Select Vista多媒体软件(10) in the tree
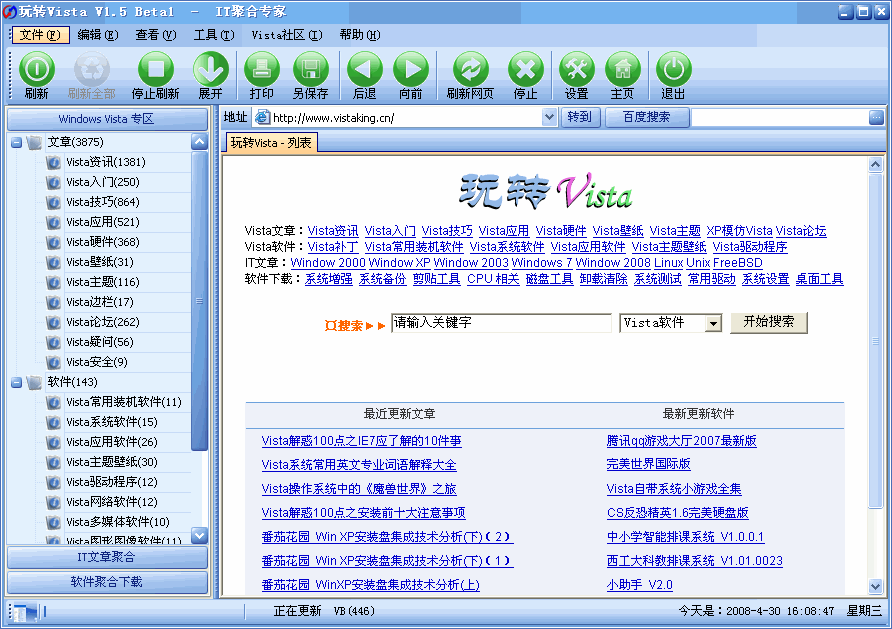This screenshot has height=629, width=892. [x=118, y=522]
